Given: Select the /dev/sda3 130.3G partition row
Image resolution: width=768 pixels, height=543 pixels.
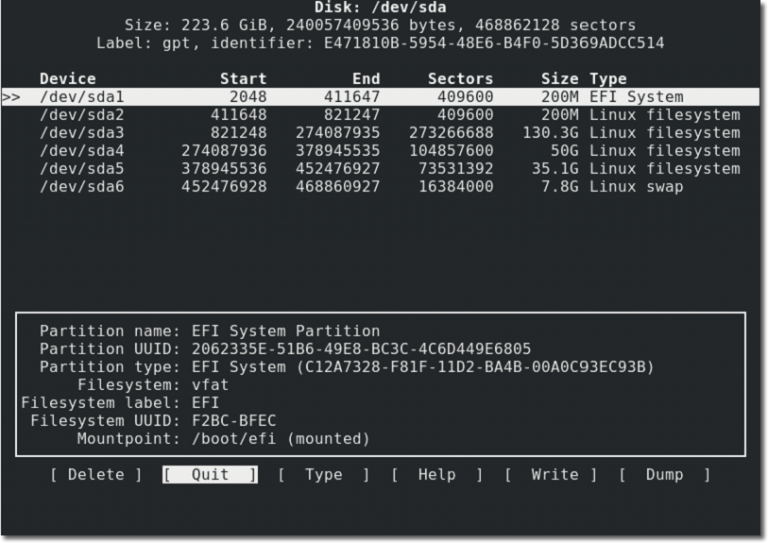Looking at the screenshot, I should [x=381, y=133].
